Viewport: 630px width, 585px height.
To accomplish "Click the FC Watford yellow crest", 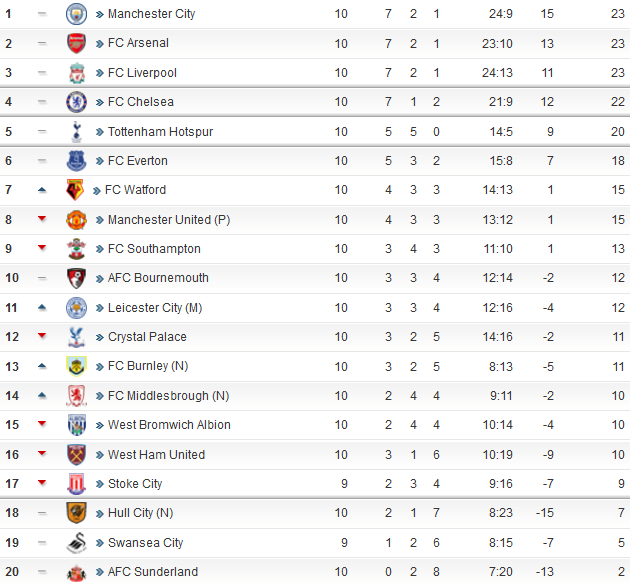I will coord(75,190).
